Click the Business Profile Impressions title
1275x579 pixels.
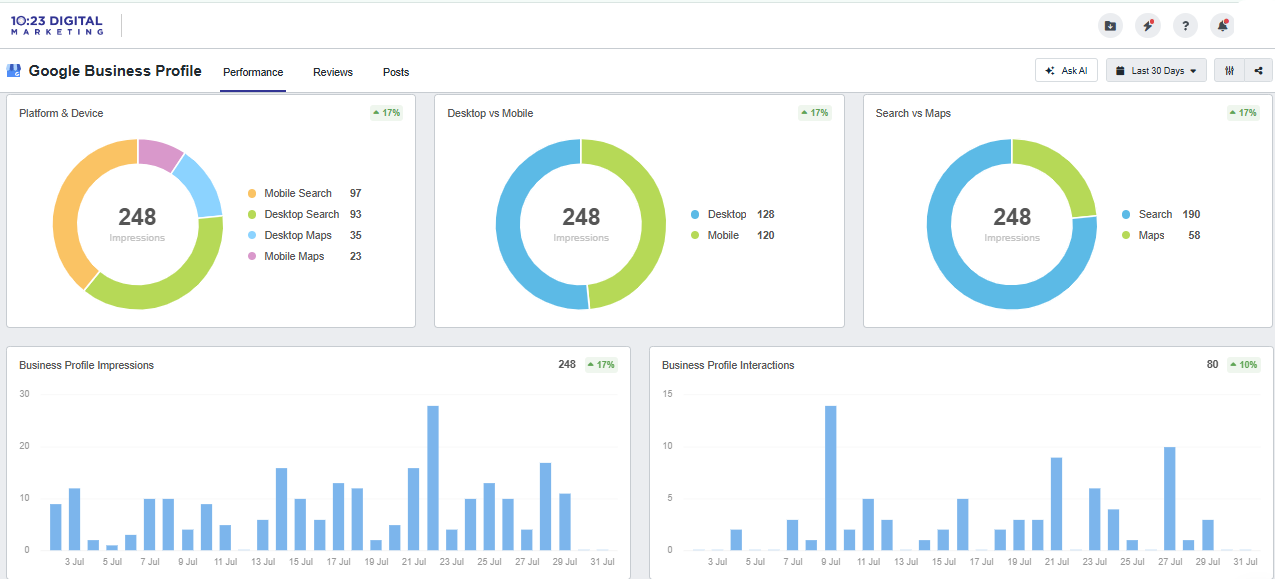(x=87, y=365)
